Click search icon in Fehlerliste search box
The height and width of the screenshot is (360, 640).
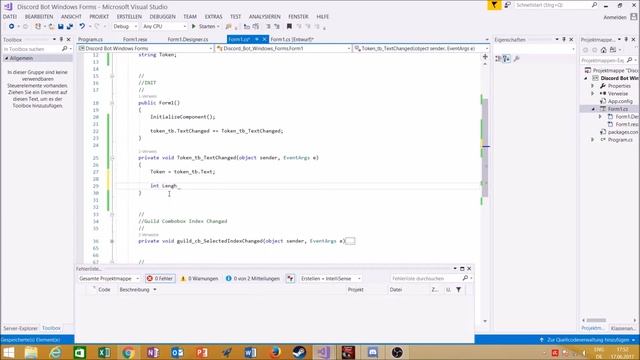coord(465,278)
